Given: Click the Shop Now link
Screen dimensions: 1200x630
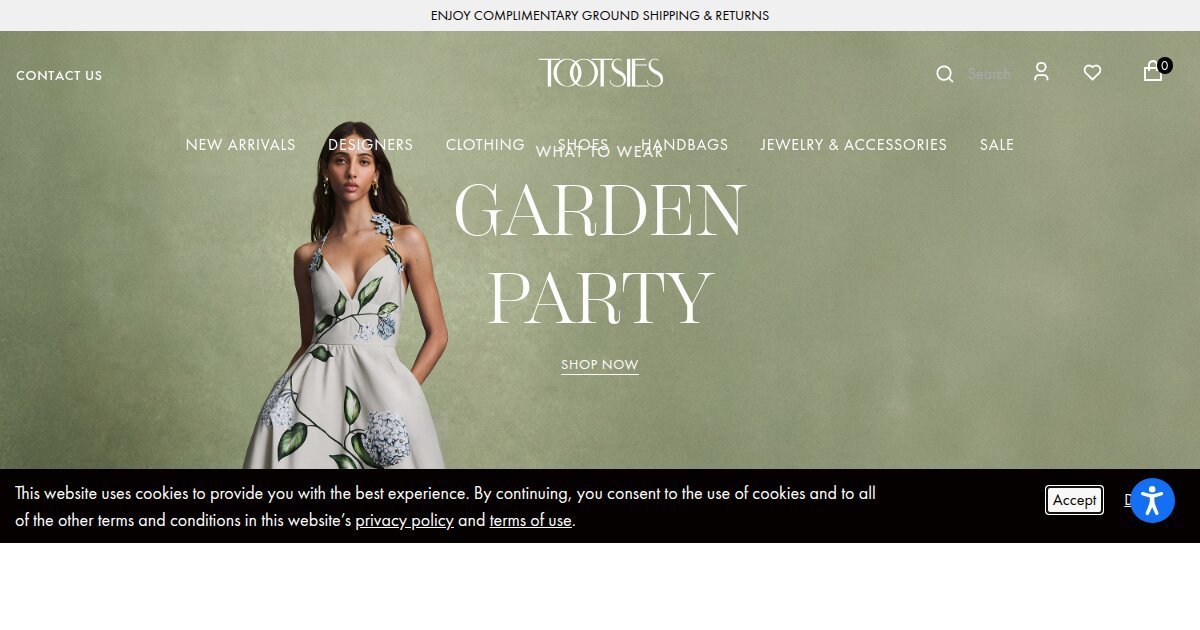Looking at the screenshot, I should [599, 365].
